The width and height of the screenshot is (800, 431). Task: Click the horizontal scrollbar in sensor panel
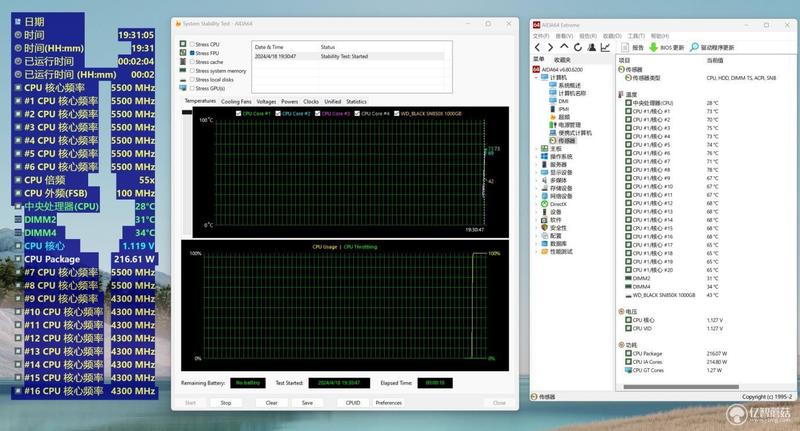pos(681,387)
